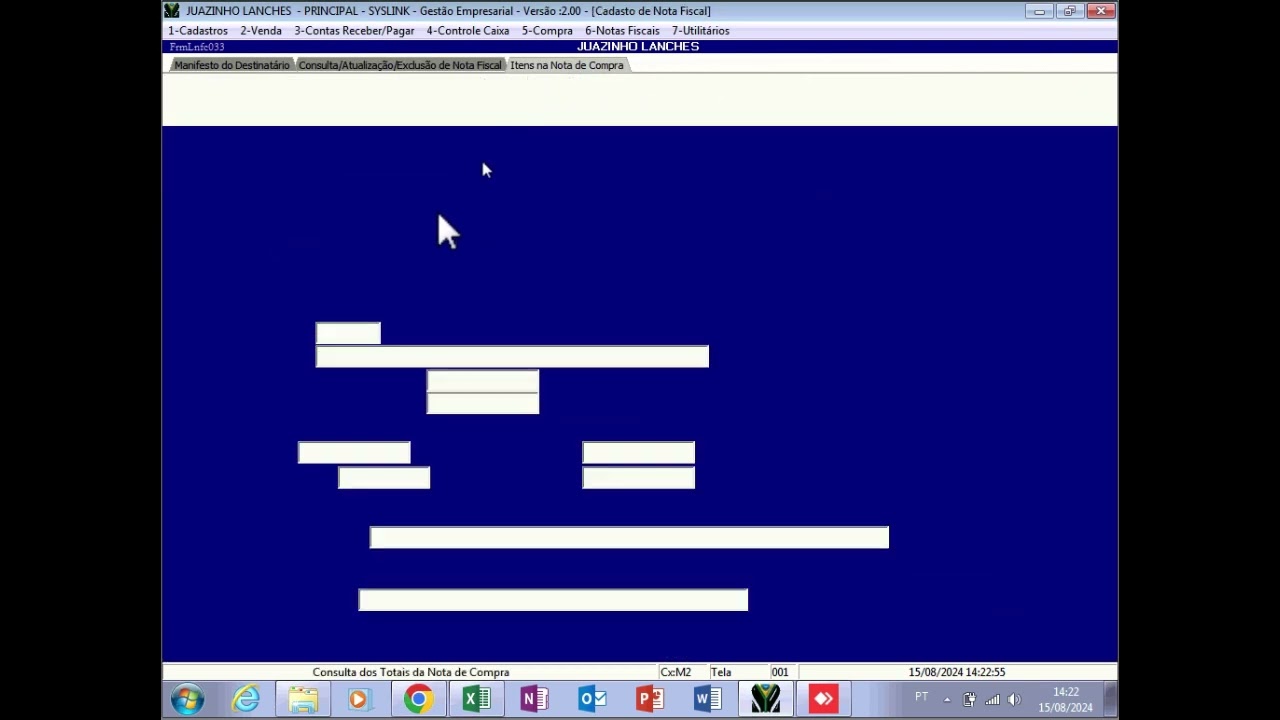Open the 3-Contas Receber/Pagar menu
This screenshot has width=1280, height=720.
tap(354, 31)
